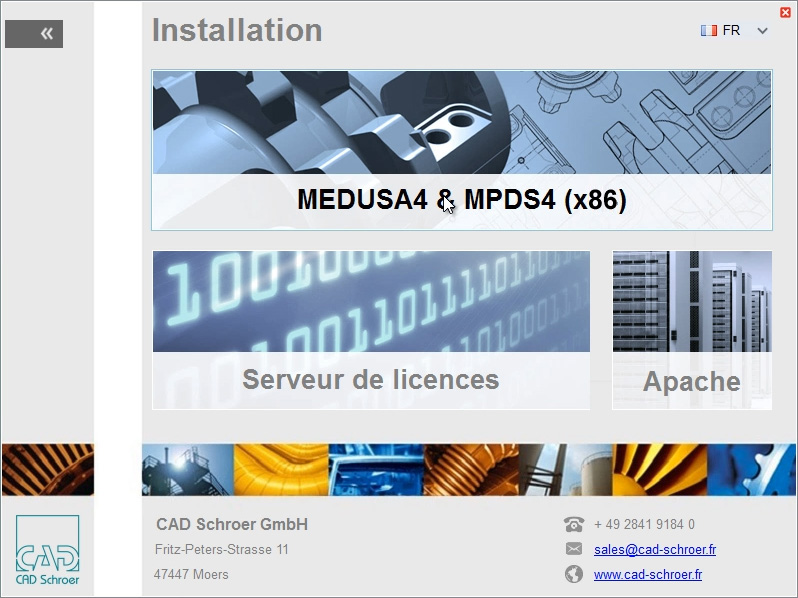Expand the FR language dropdown arrow
798x598 pixels.
click(x=762, y=31)
